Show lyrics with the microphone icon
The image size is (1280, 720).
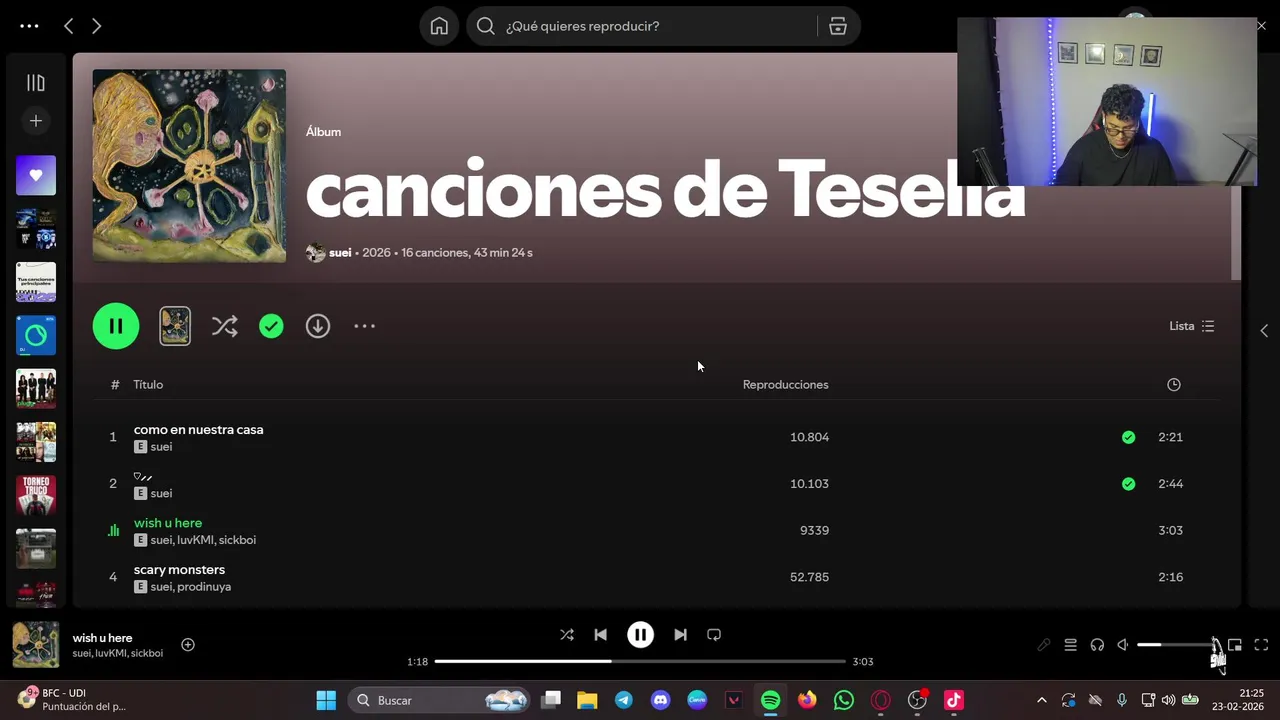point(1044,645)
